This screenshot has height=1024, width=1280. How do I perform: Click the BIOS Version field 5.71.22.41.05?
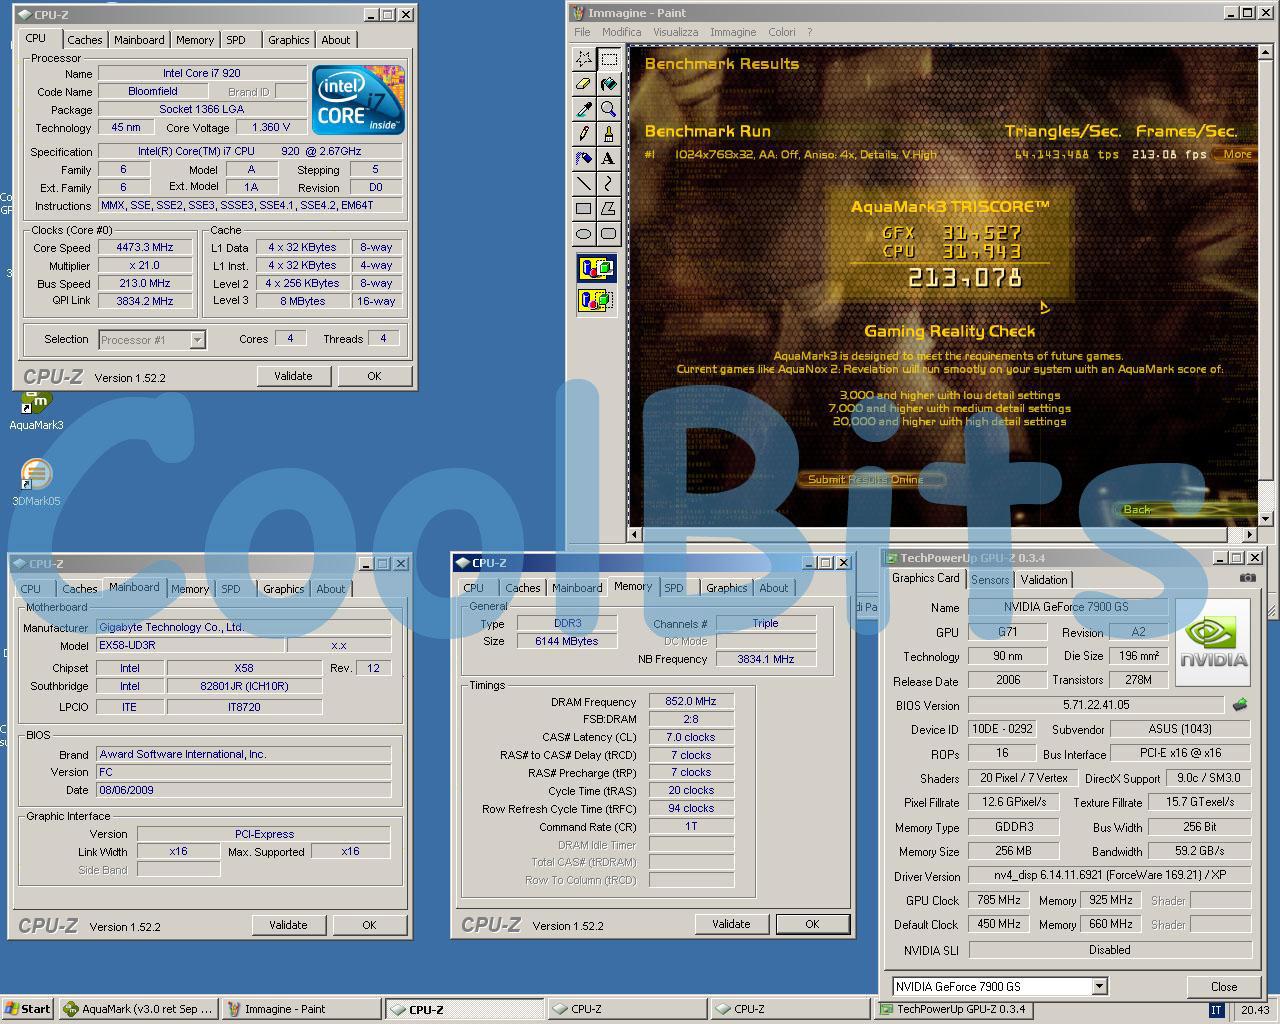[x=1096, y=705]
